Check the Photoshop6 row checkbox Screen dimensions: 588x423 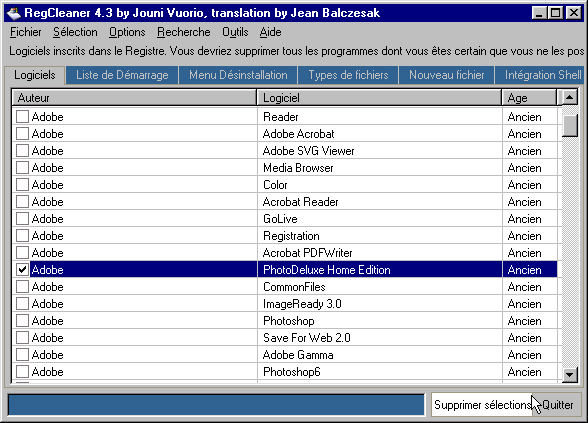[22, 372]
